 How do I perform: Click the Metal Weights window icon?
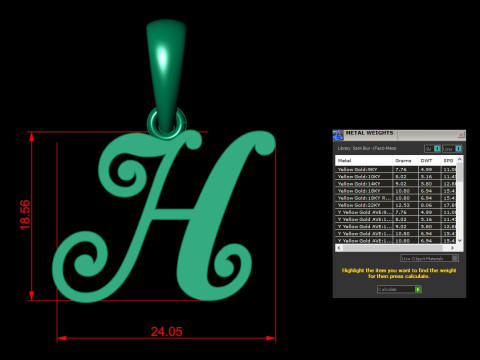pyautogui.click(x=338, y=135)
